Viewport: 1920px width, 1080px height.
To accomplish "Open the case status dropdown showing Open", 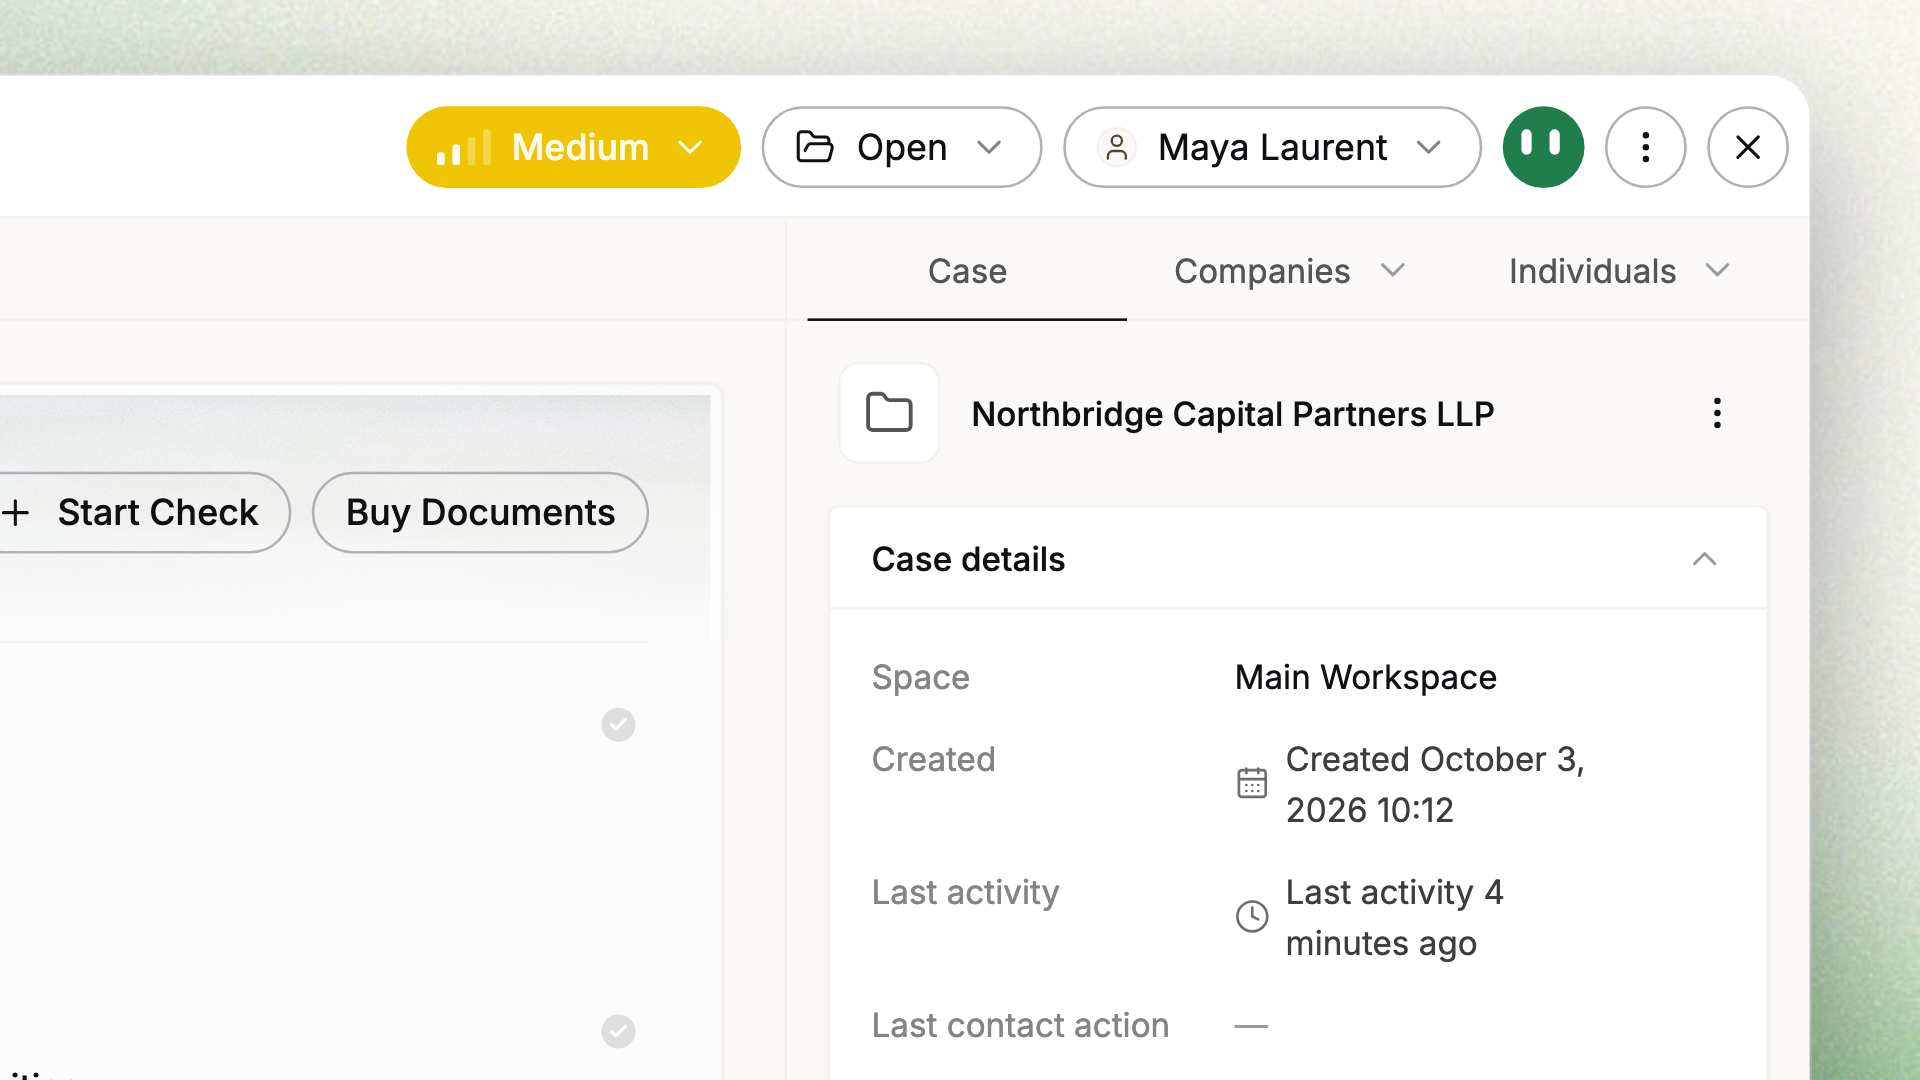I will point(901,147).
